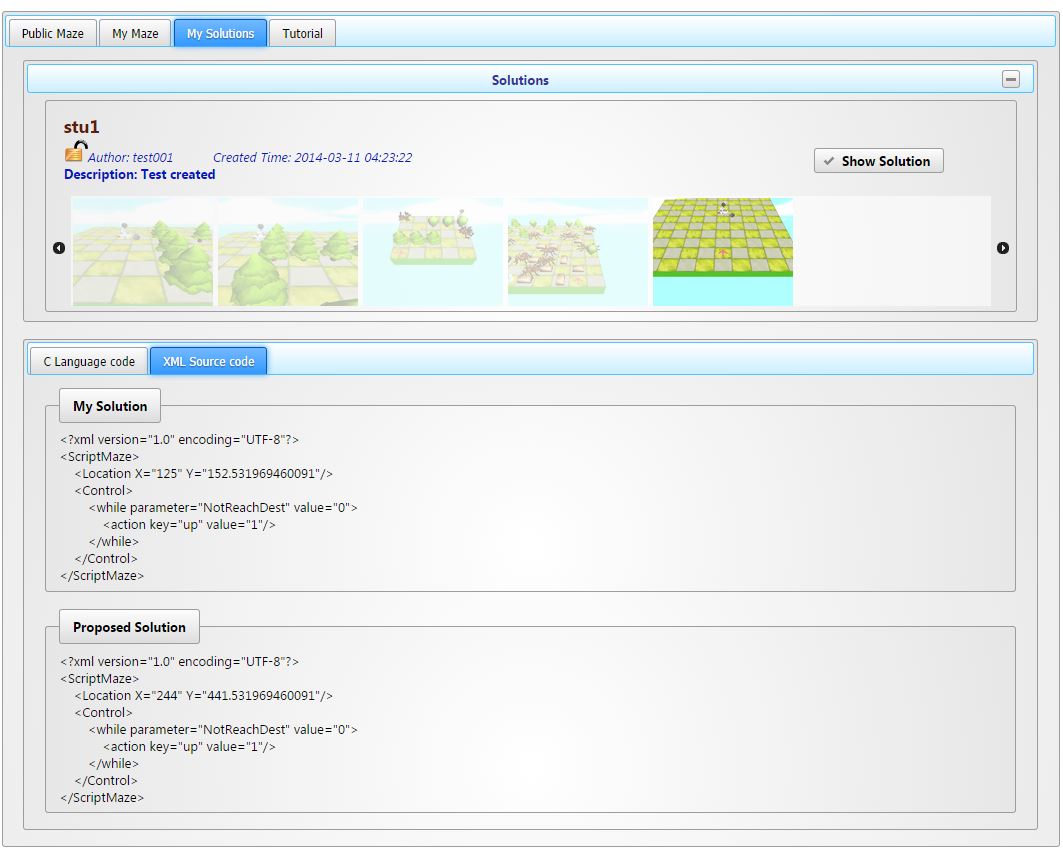Choose the green checkered grid maze thumbnail
The width and height of the screenshot is (1063, 857).
click(x=723, y=251)
